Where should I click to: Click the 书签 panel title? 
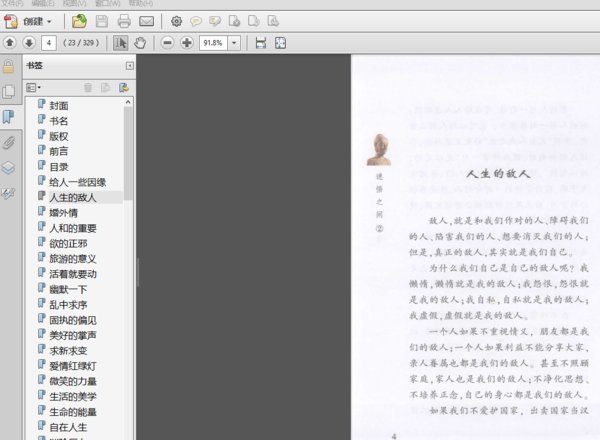coord(34,65)
